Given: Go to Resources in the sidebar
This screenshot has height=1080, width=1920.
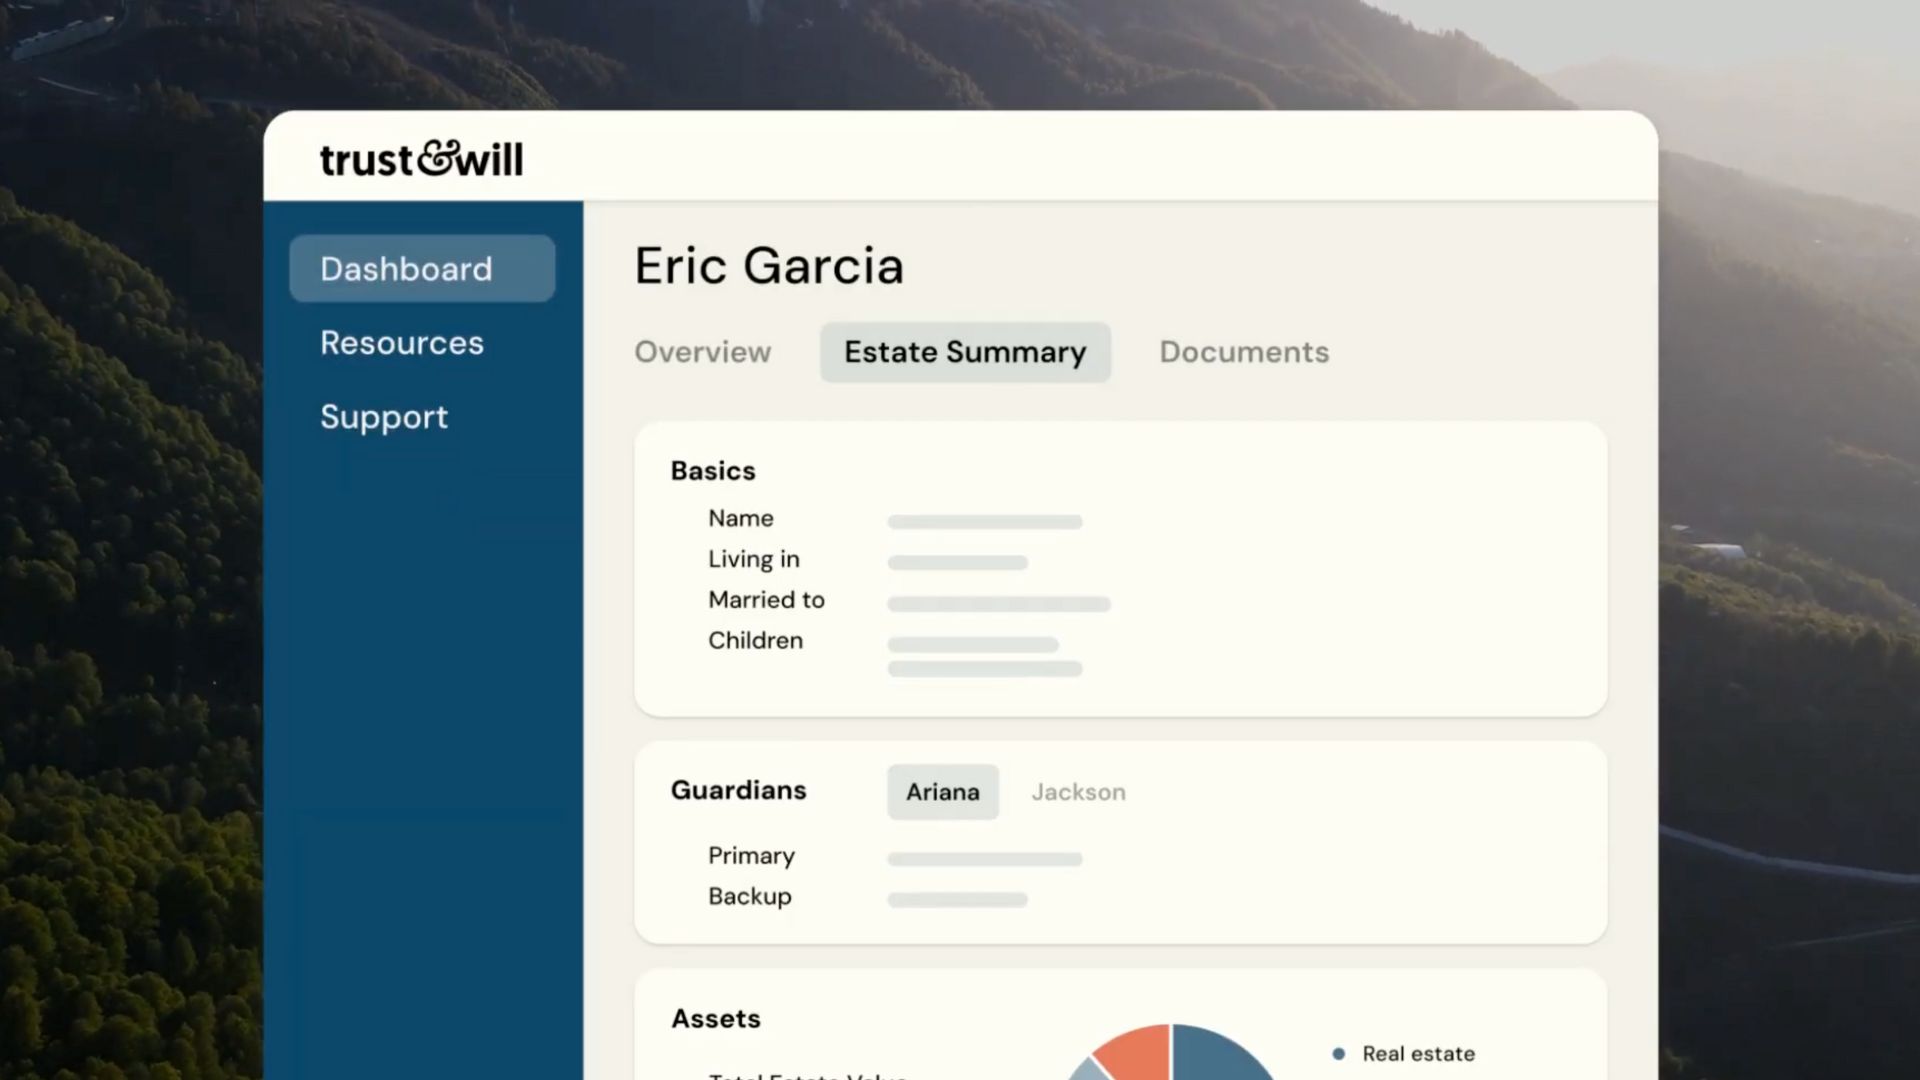Looking at the screenshot, I should tap(402, 343).
